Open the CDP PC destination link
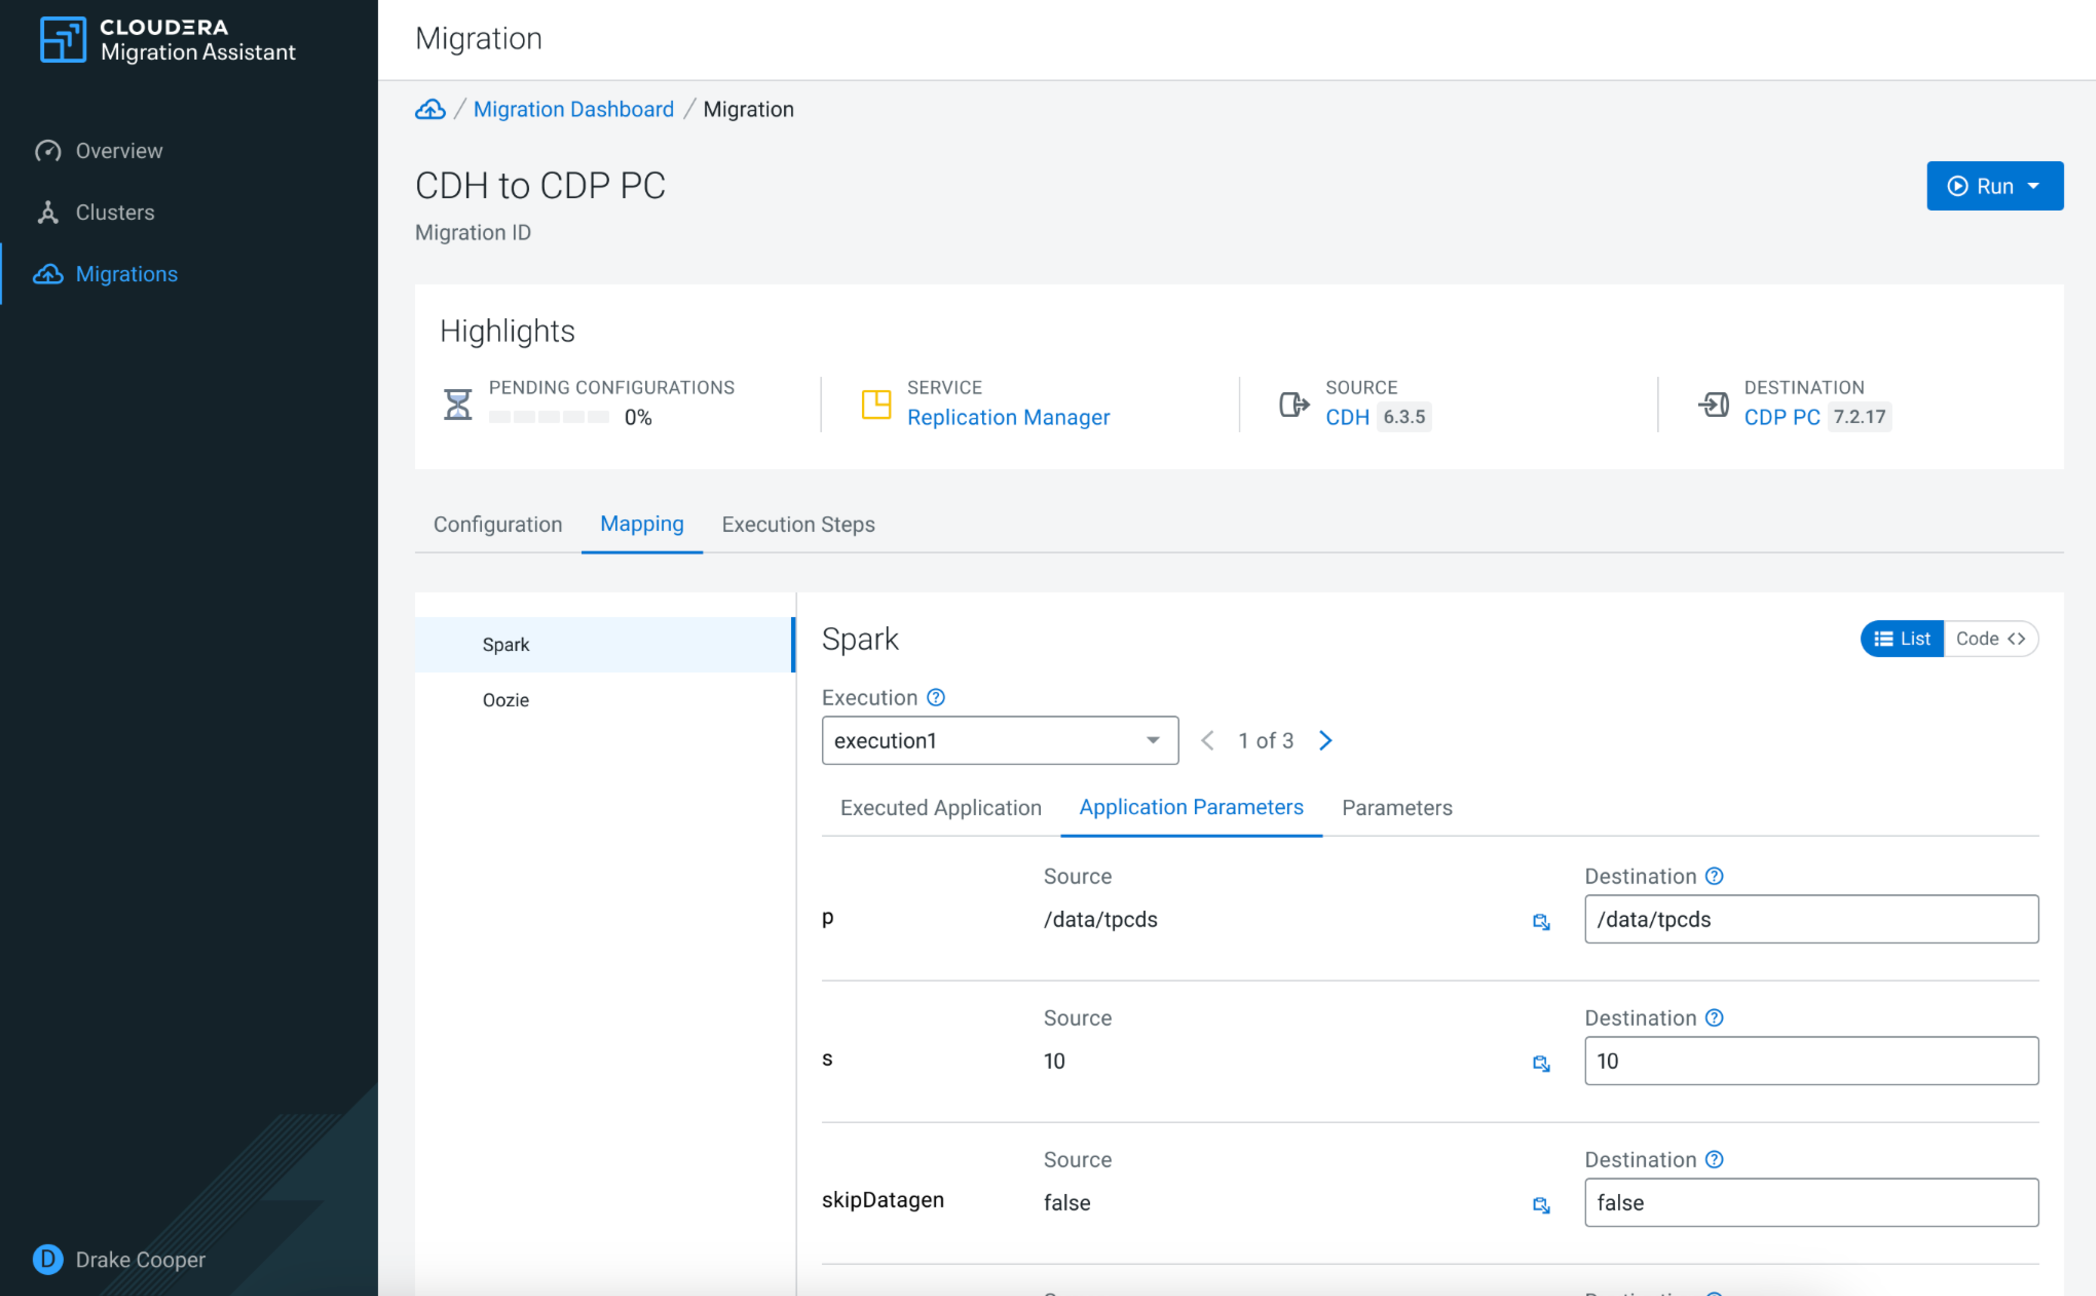This screenshot has width=2096, height=1296. (x=1782, y=417)
